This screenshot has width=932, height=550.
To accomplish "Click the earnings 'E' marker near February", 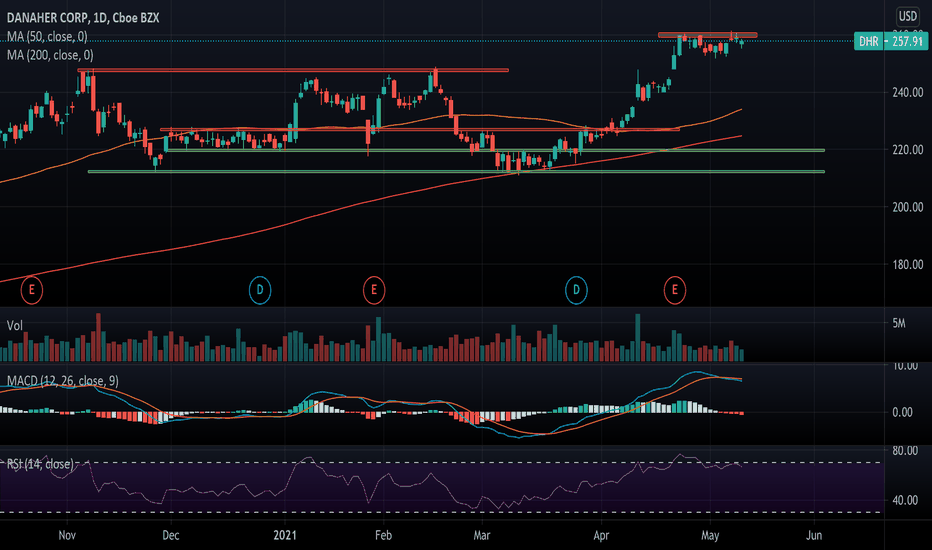I will tap(374, 290).
